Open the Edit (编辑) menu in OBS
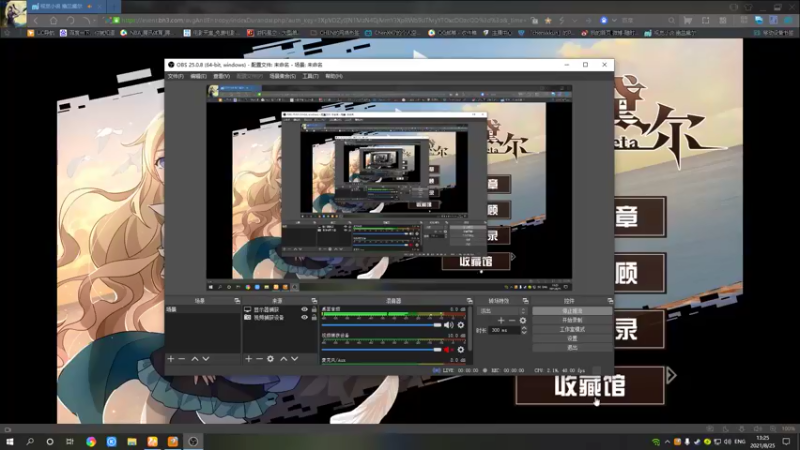The image size is (800, 450). [x=198, y=76]
